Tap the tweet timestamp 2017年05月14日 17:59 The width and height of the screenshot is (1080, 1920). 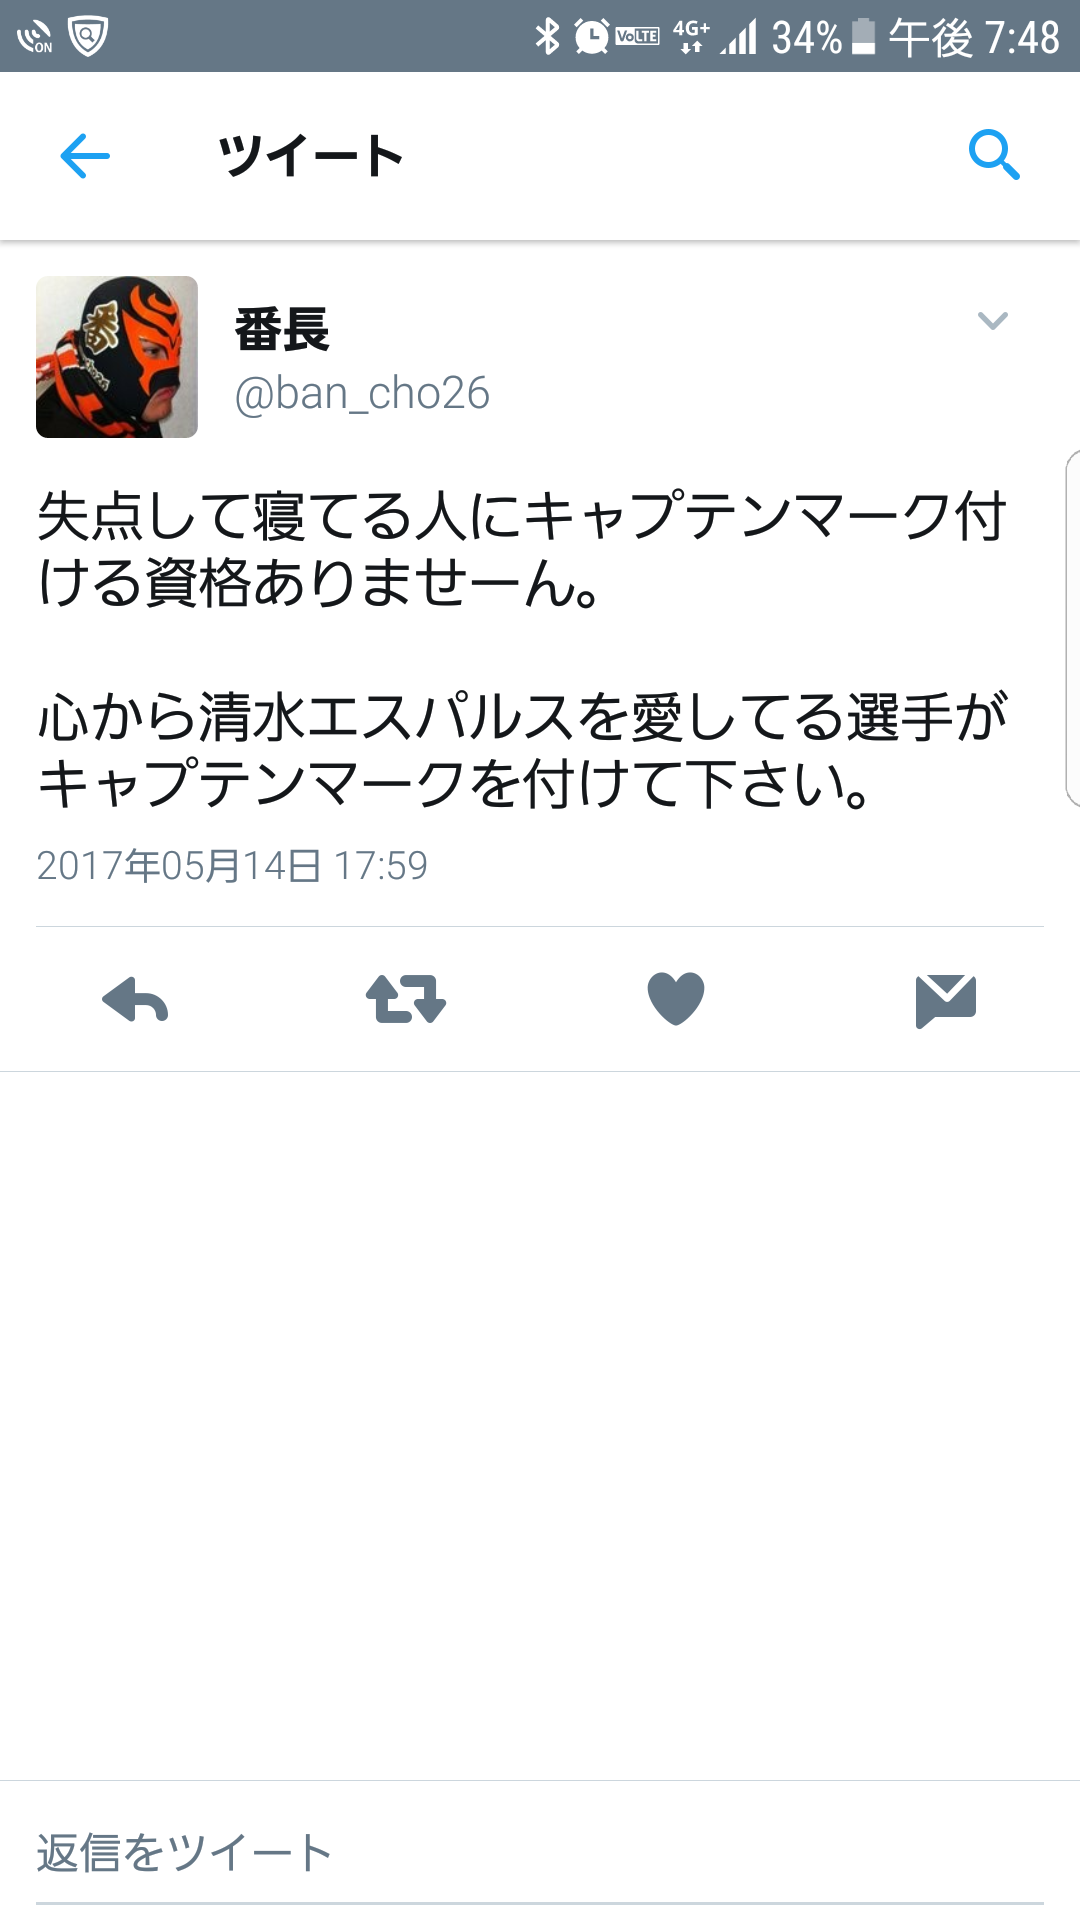pyautogui.click(x=232, y=865)
